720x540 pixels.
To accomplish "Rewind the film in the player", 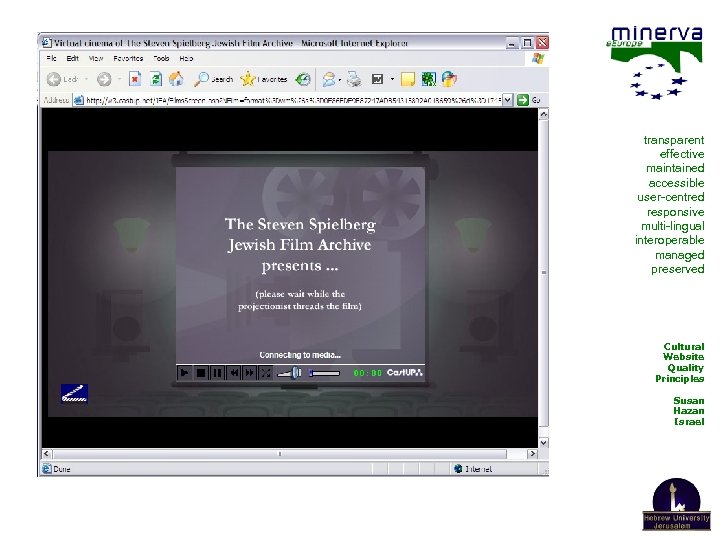I will point(233,372).
